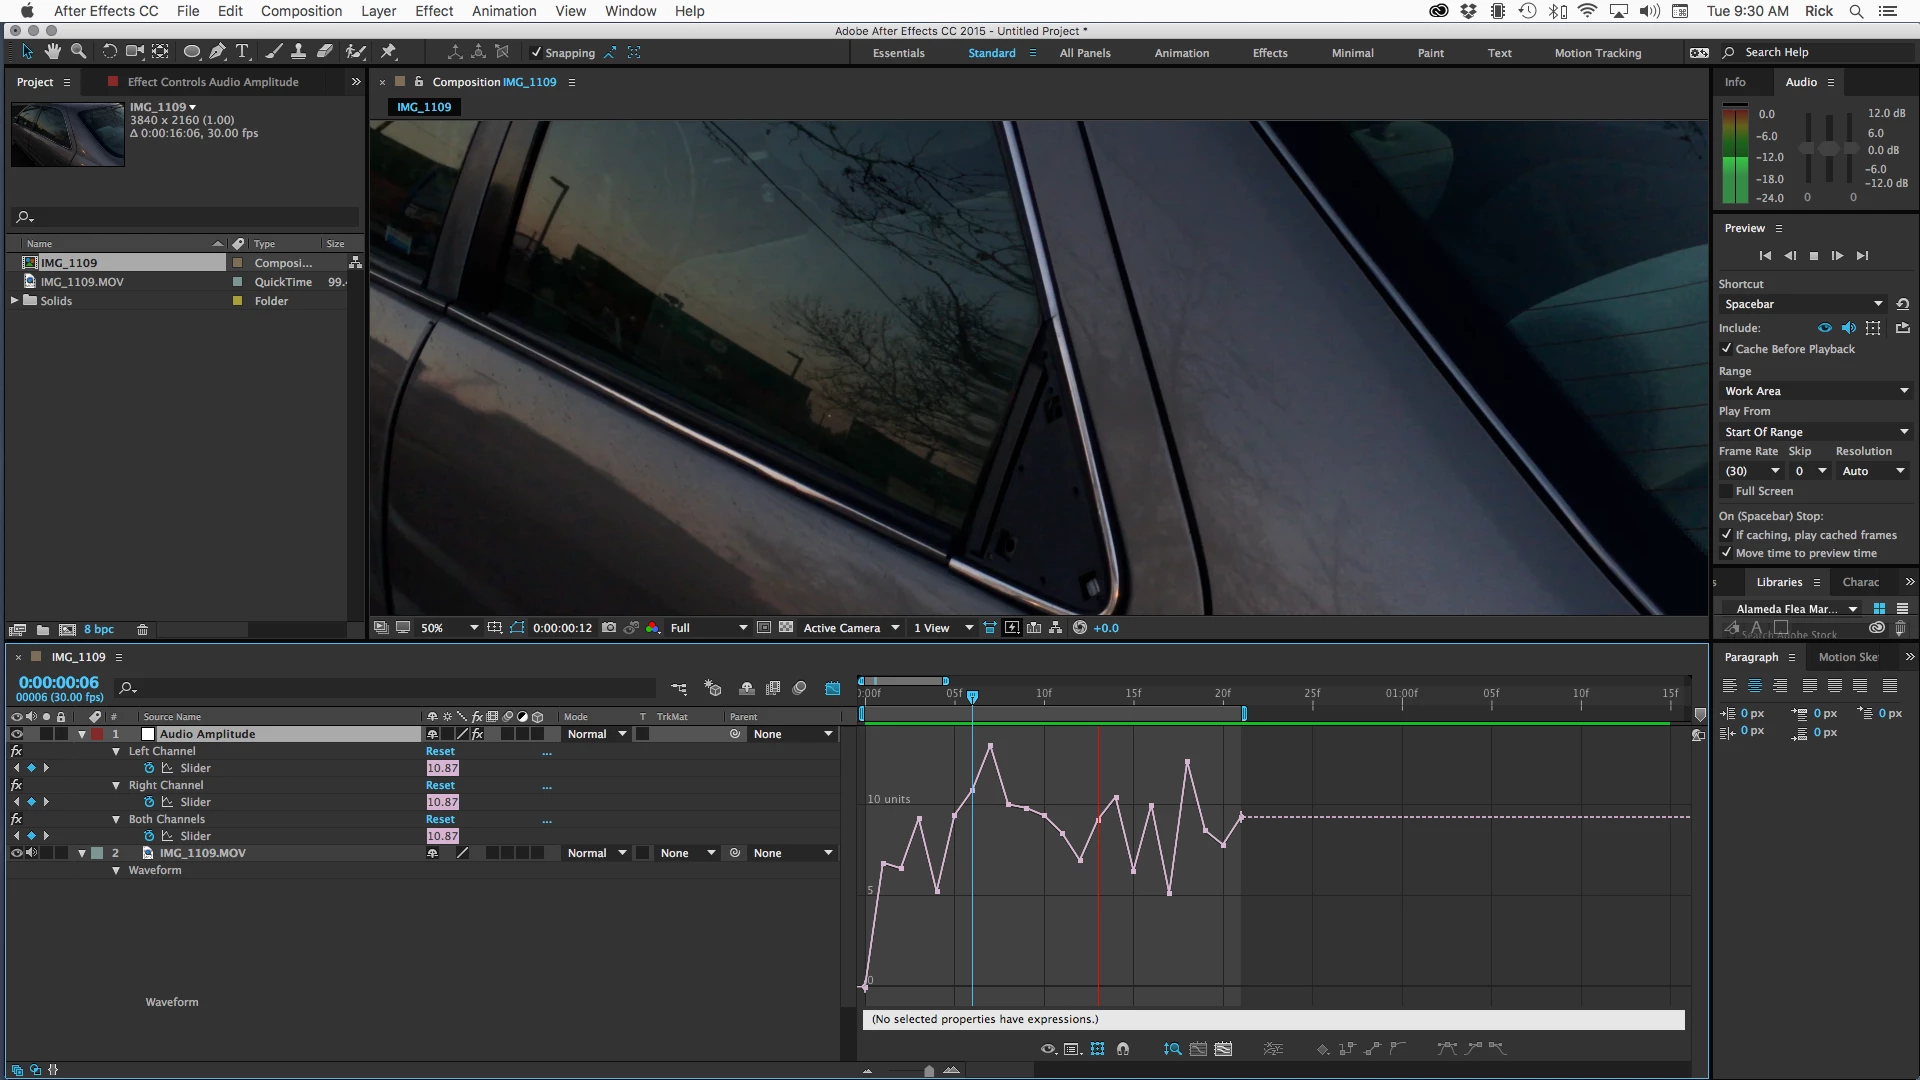Expand the Solids folder
The height and width of the screenshot is (1080, 1920).
click(14, 300)
